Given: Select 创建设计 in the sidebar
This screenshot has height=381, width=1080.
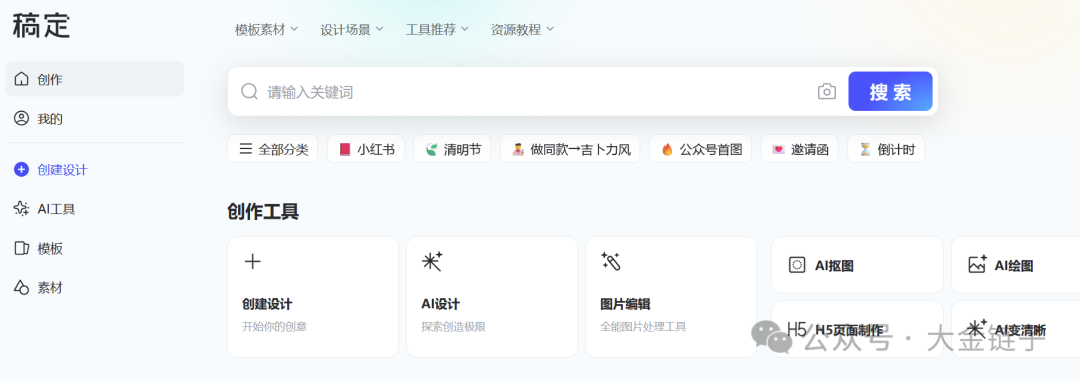Looking at the screenshot, I should [x=95, y=169].
